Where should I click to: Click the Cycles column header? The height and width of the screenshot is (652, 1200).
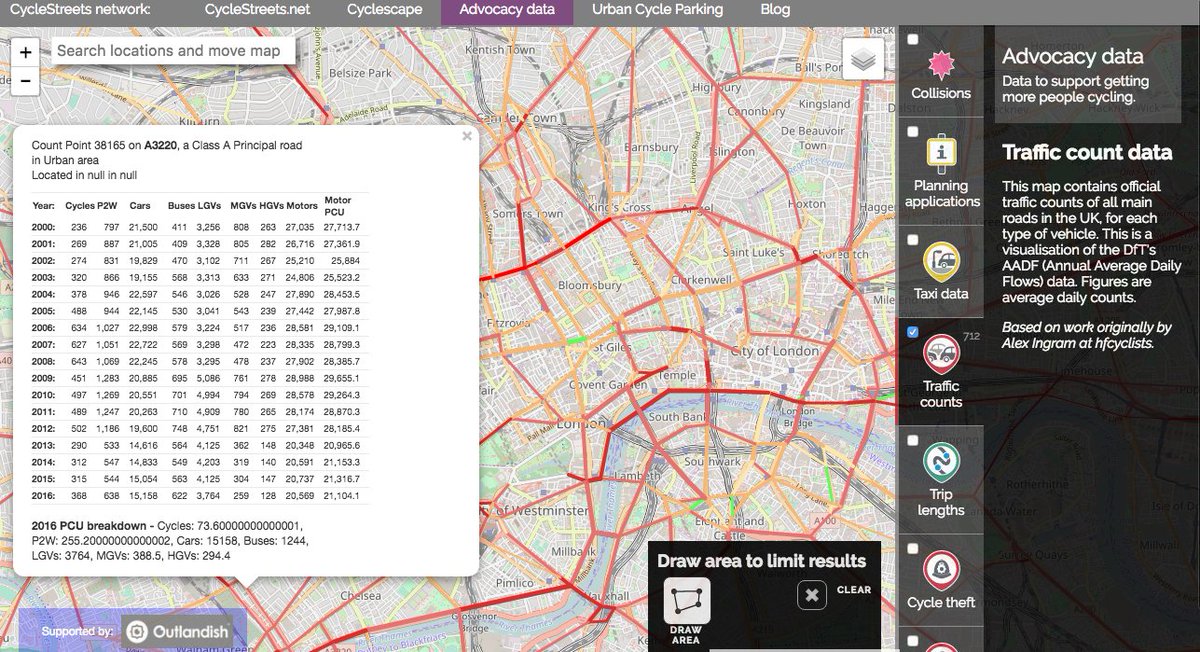pyautogui.click(x=79, y=206)
